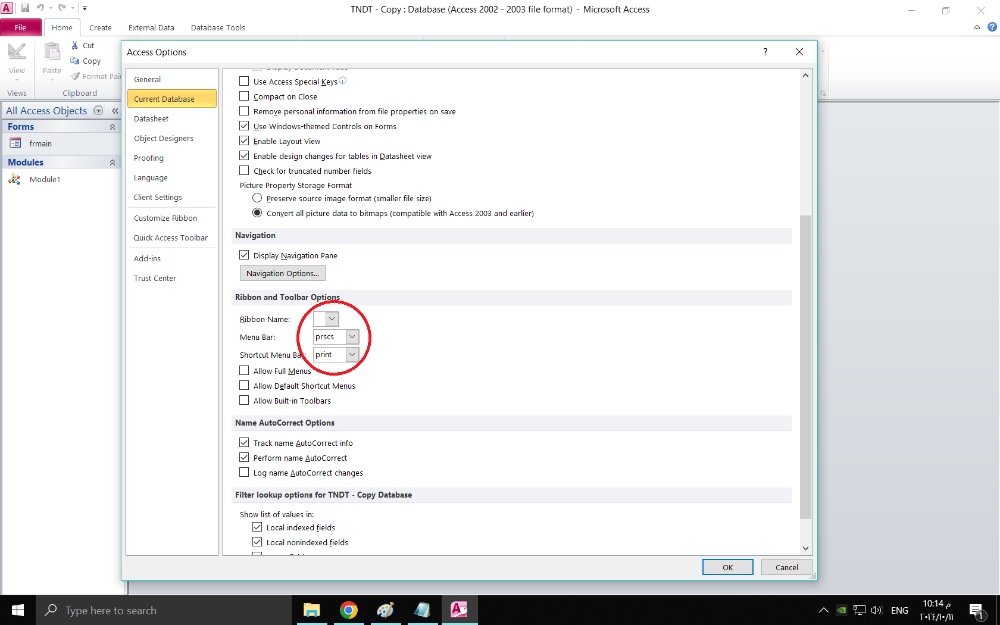Screen dimensions: 1000x625
Task: Click the options scrollbar up arrow
Action: pyautogui.click(x=805, y=75)
